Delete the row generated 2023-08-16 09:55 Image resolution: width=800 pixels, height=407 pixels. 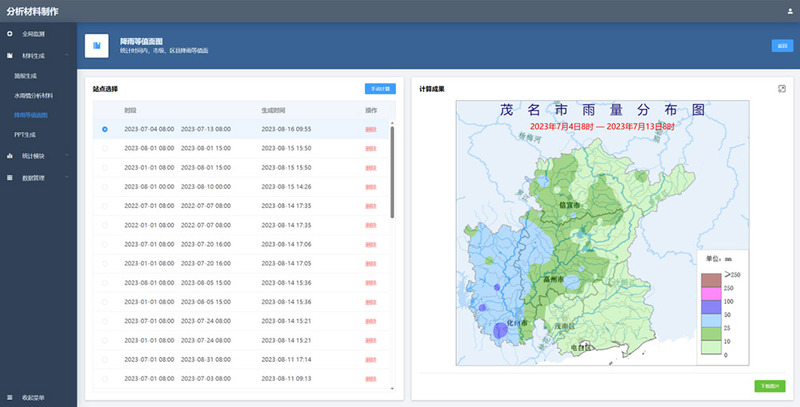371,130
